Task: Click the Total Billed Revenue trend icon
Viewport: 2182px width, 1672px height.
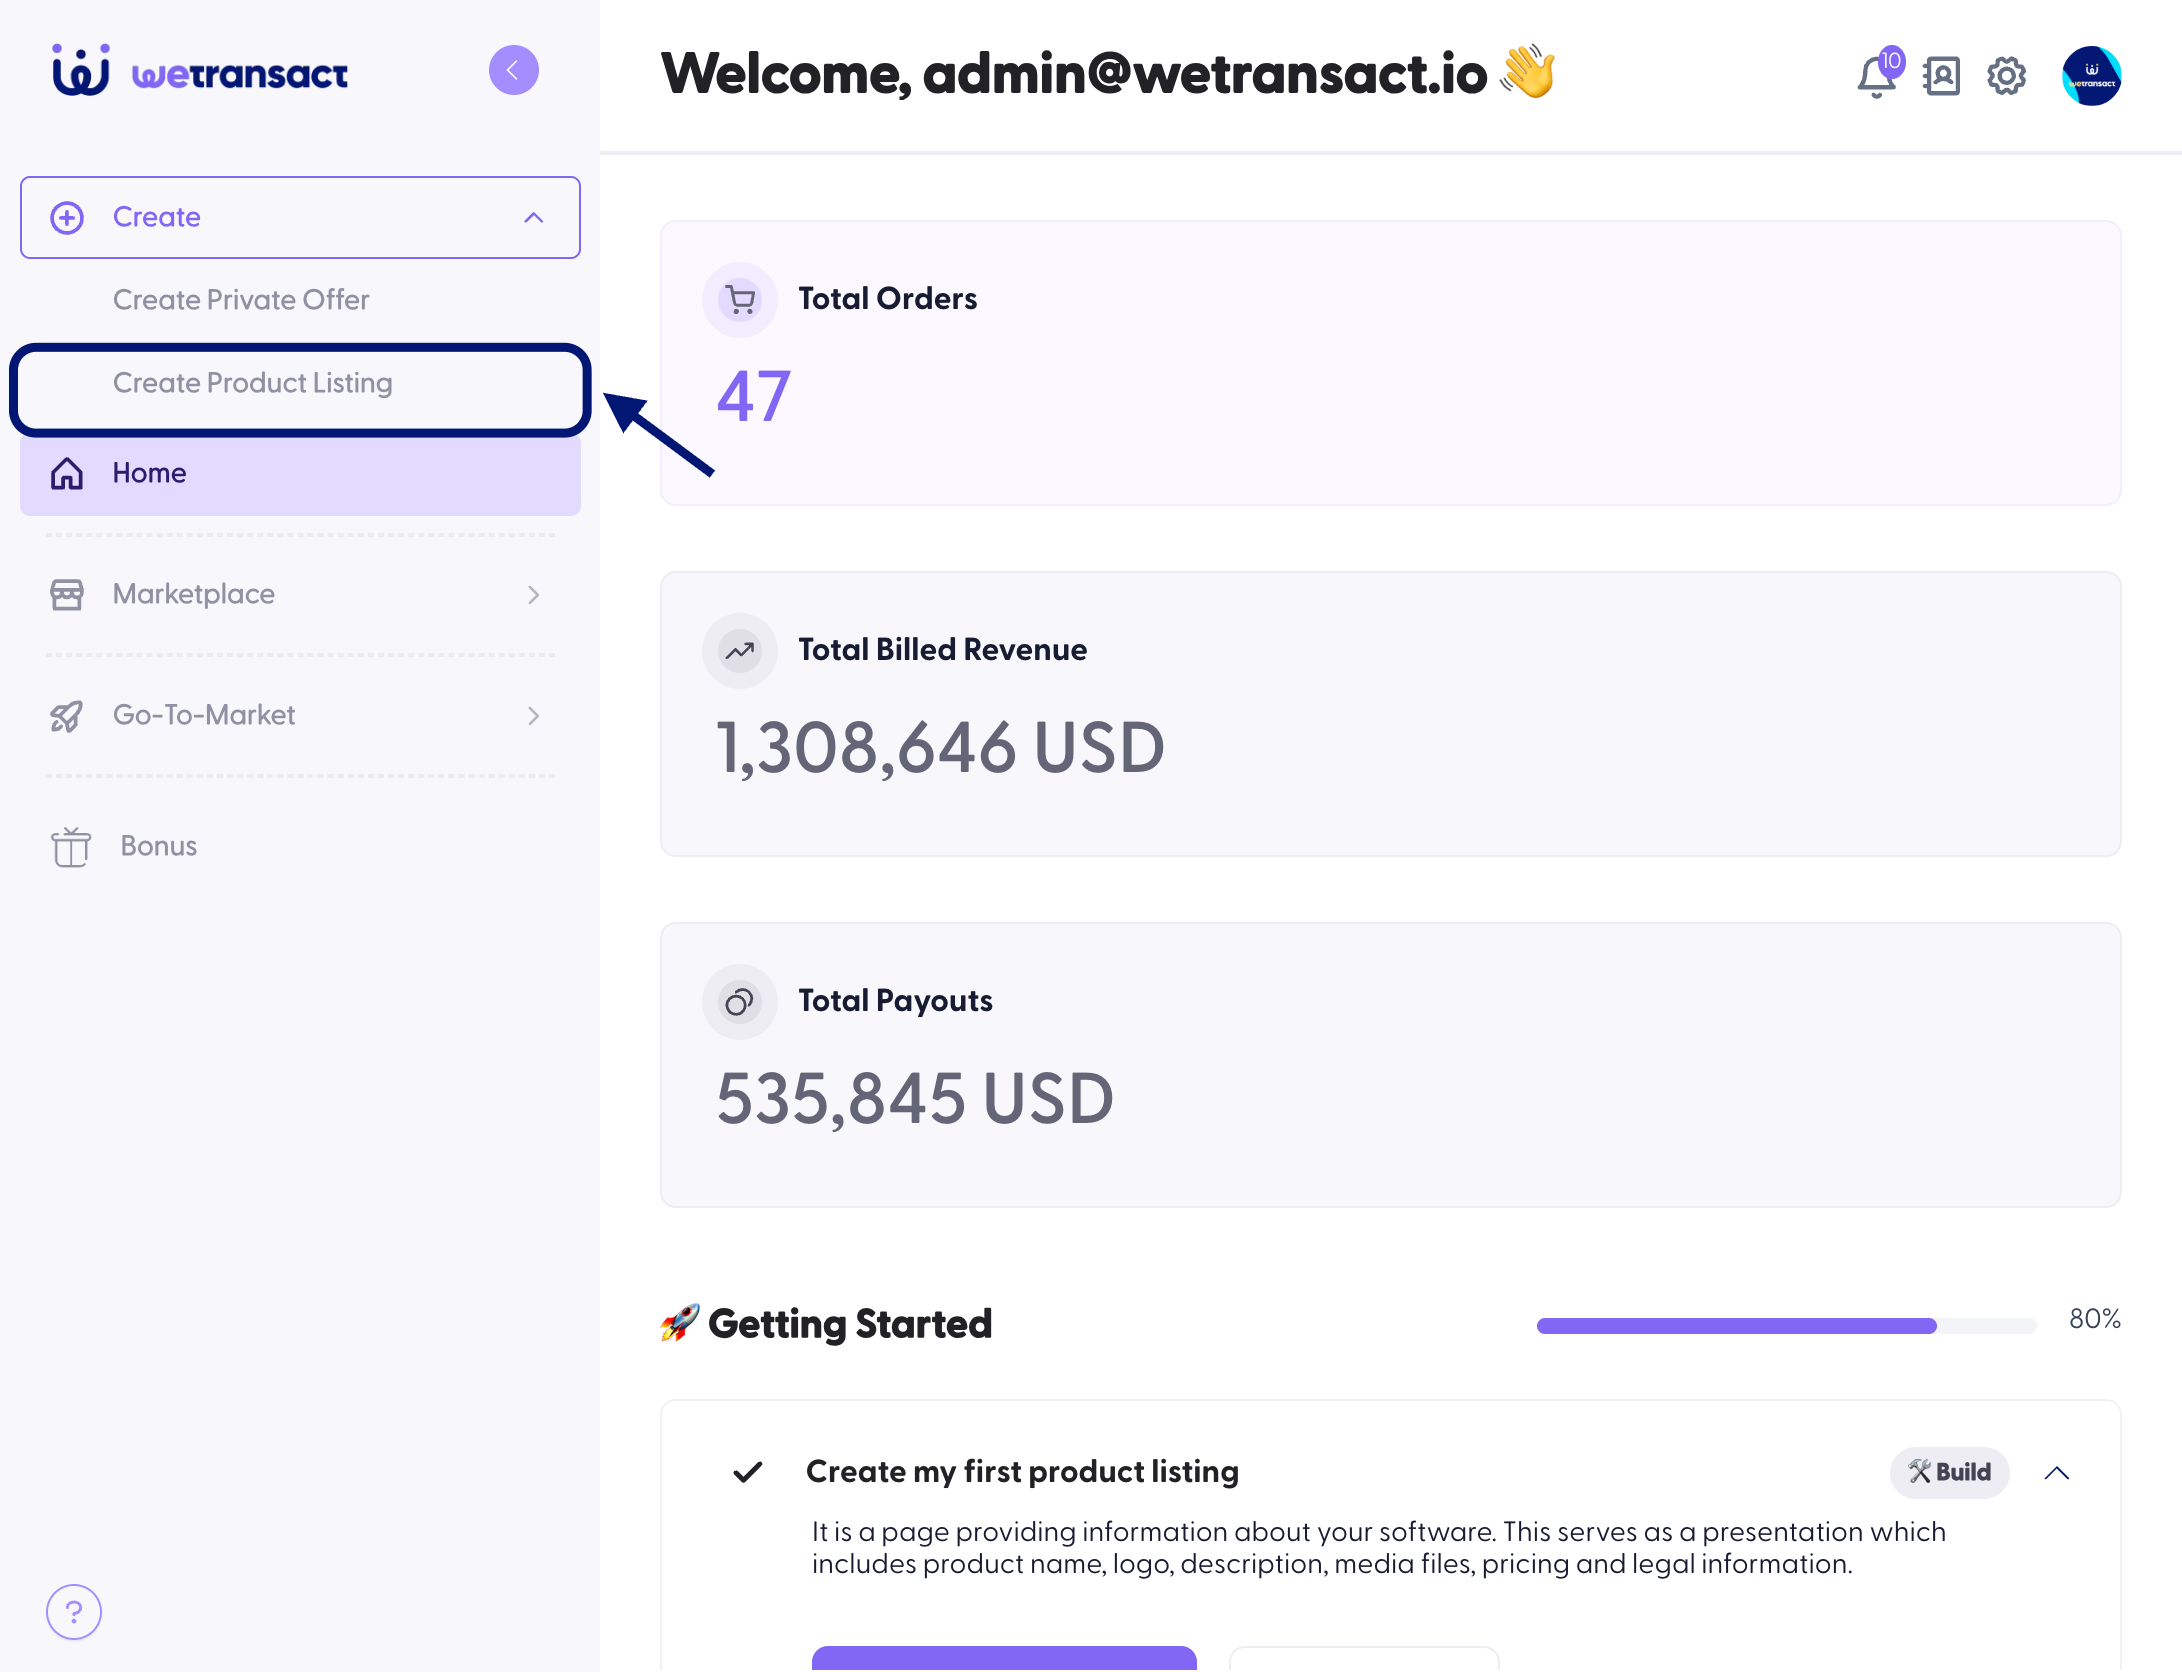Action: (x=740, y=650)
